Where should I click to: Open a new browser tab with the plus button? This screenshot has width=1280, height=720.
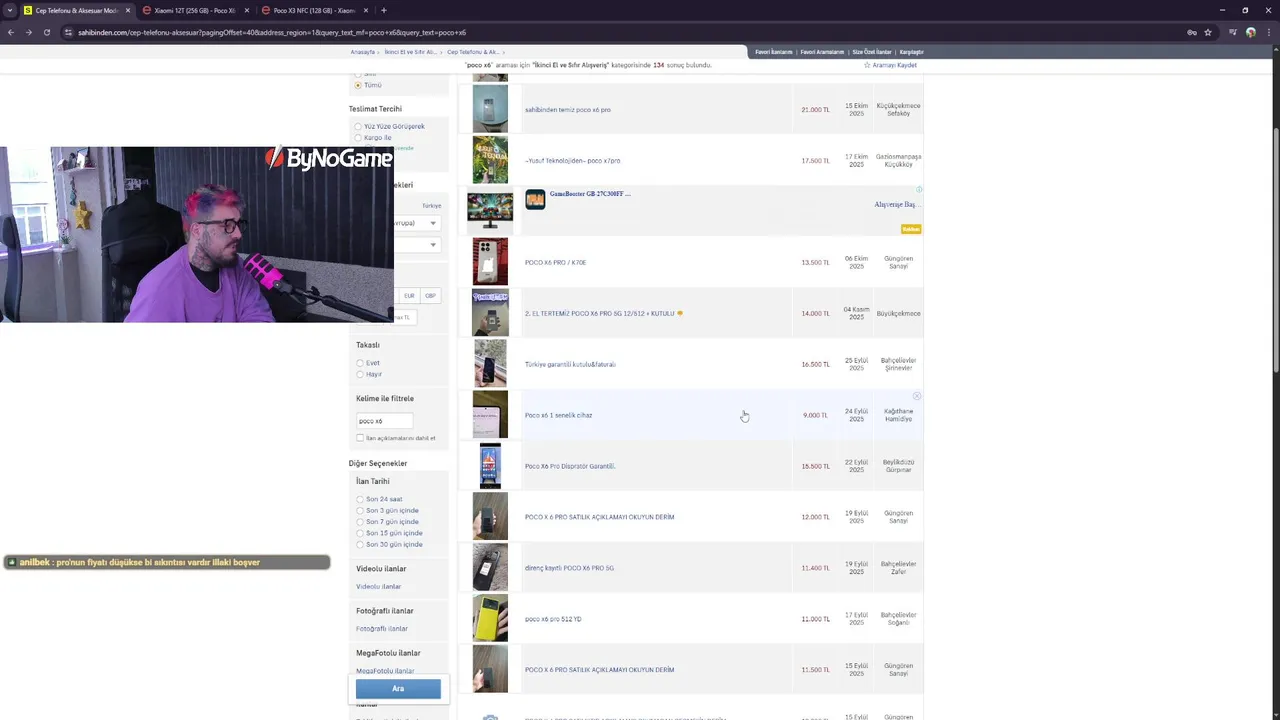383,10
